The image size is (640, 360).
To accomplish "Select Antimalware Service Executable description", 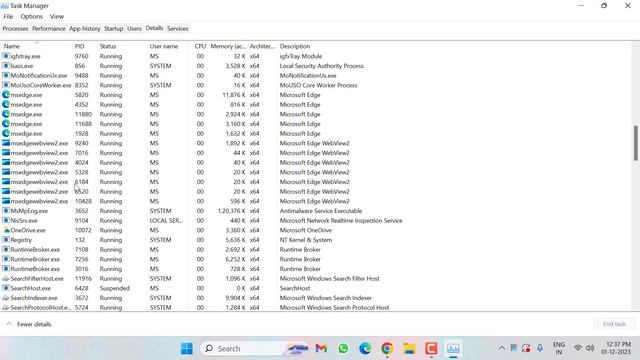I will tap(321, 211).
